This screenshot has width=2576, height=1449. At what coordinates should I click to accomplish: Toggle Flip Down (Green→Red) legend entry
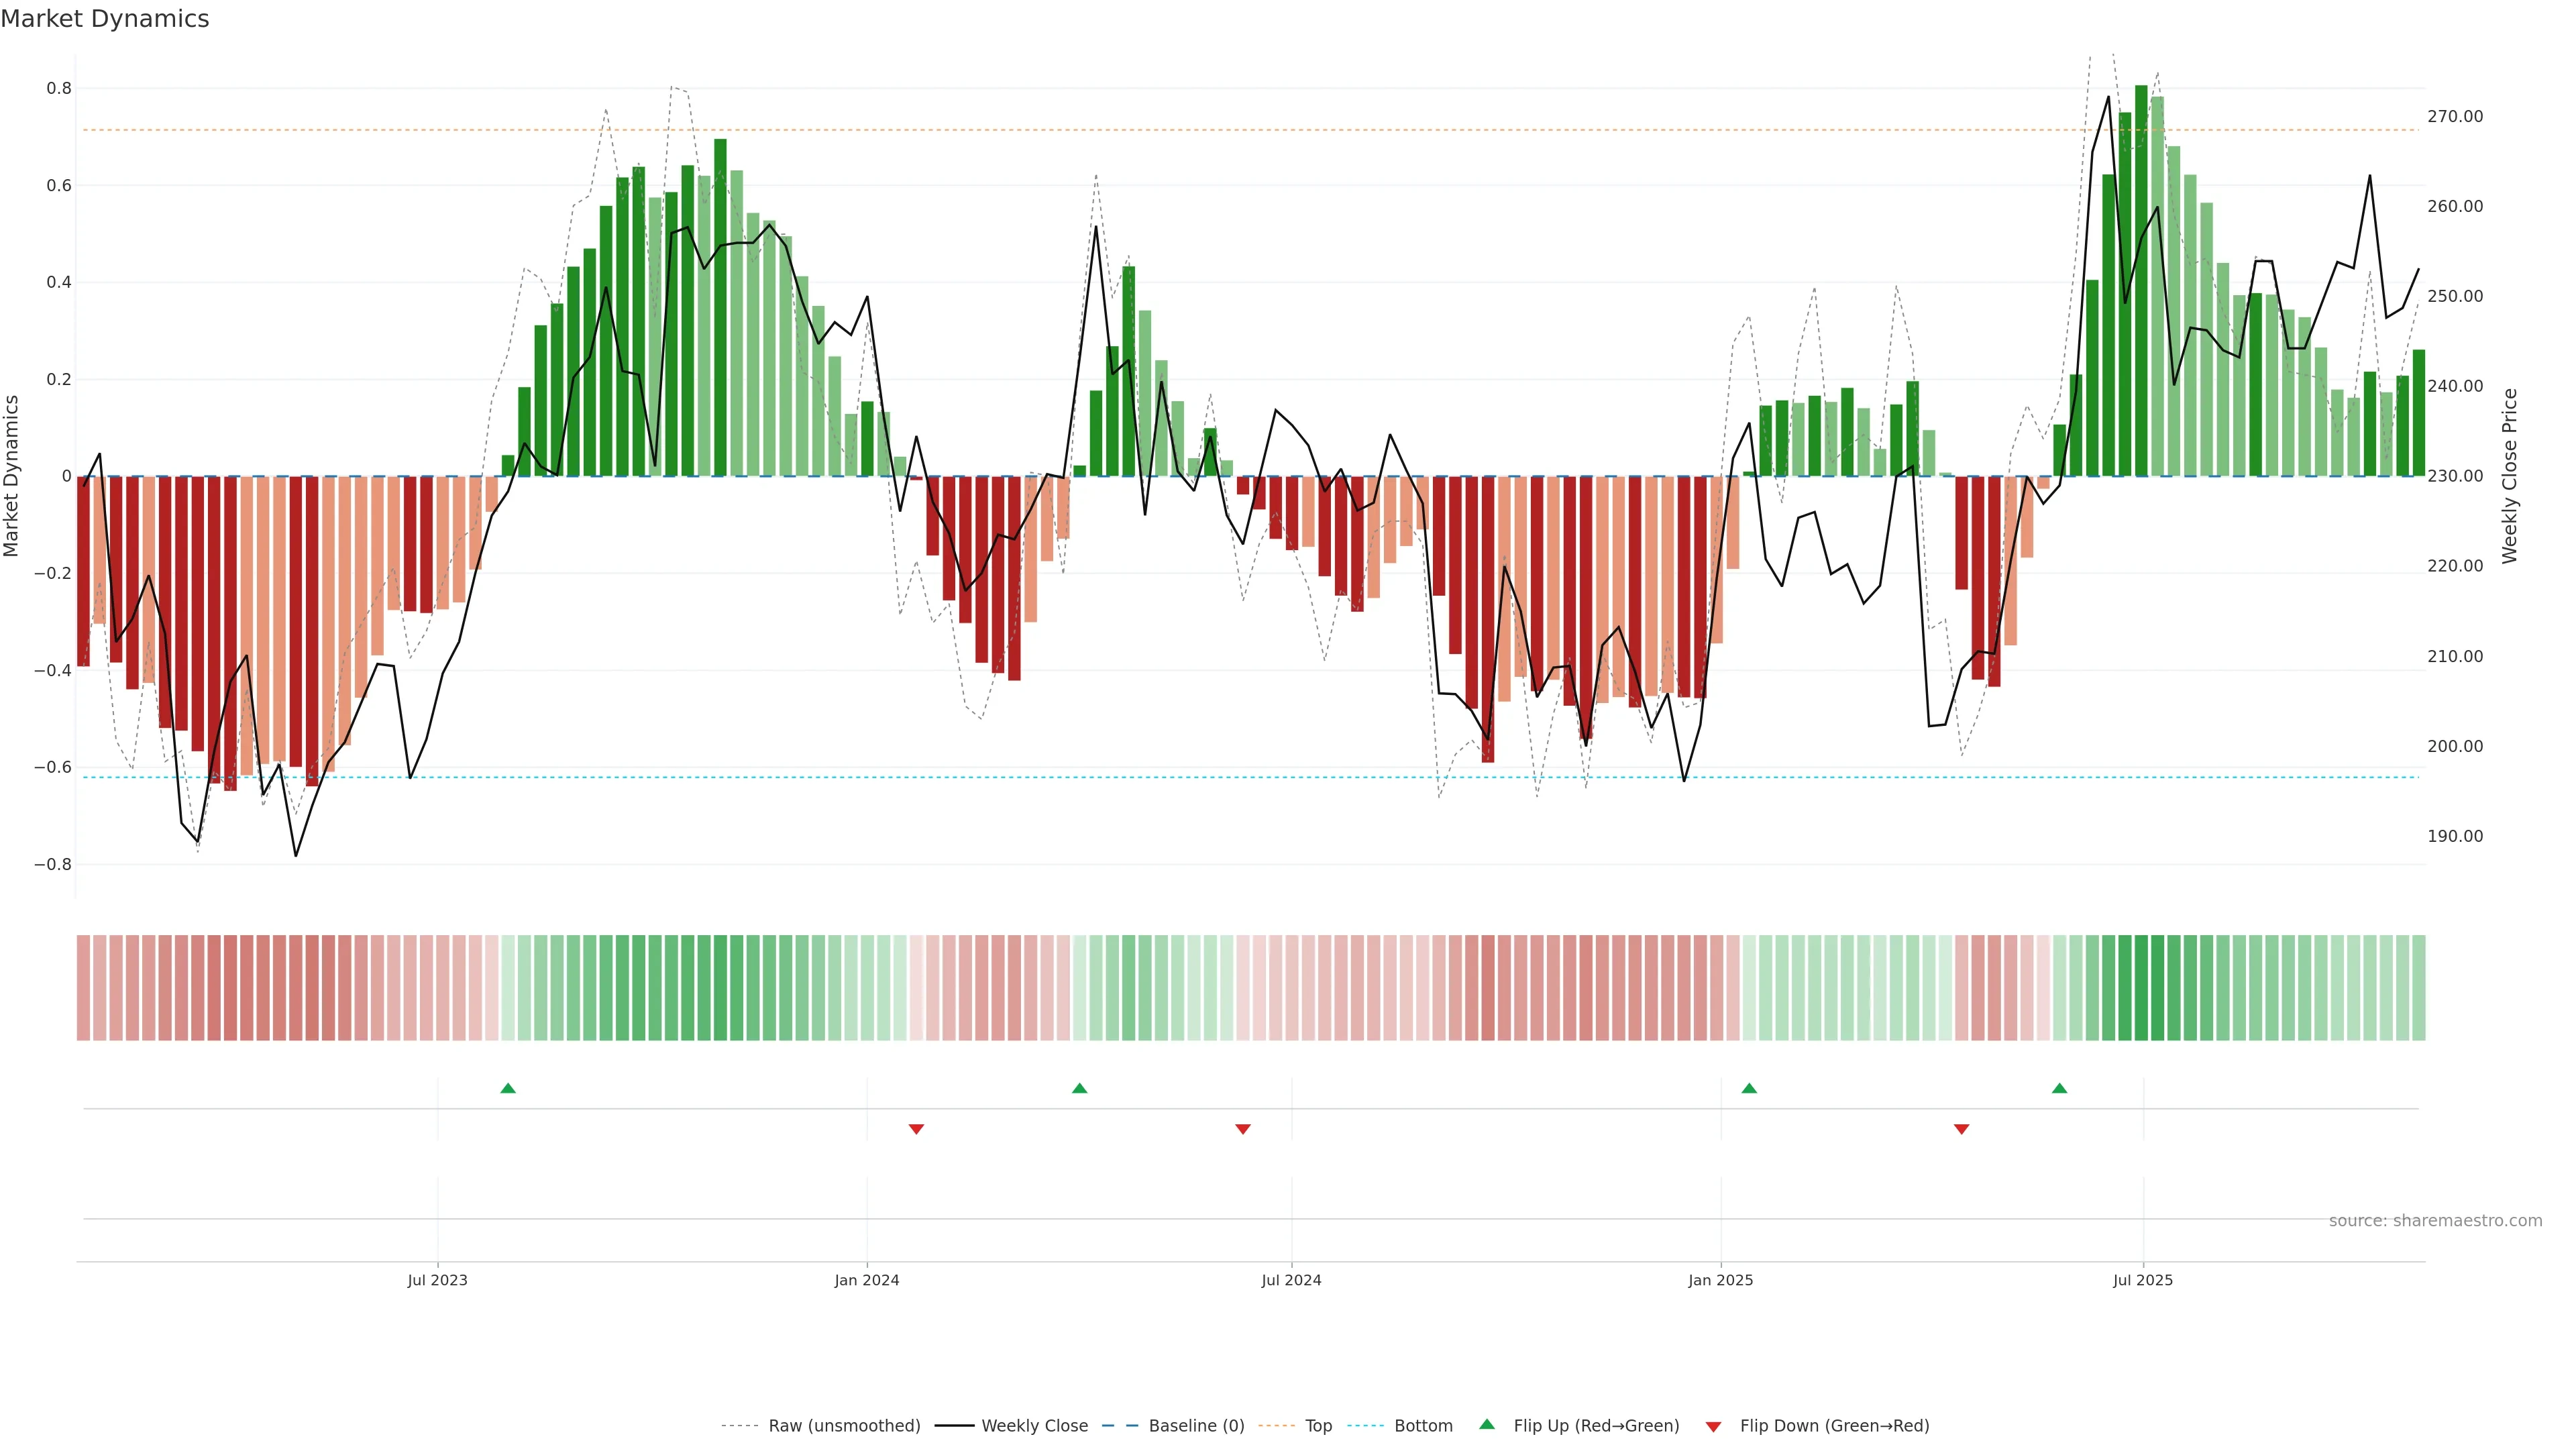(1834, 1425)
